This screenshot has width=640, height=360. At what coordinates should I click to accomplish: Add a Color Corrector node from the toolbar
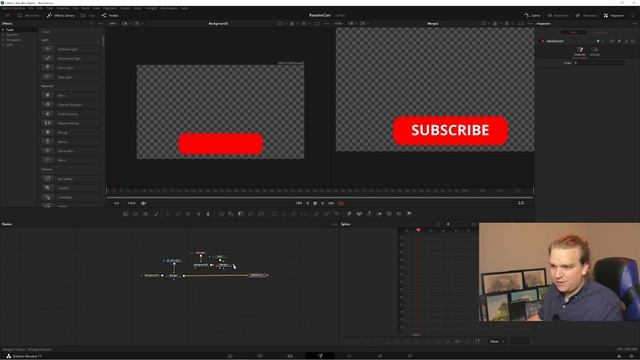pyautogui.click(x=168, y=213)
